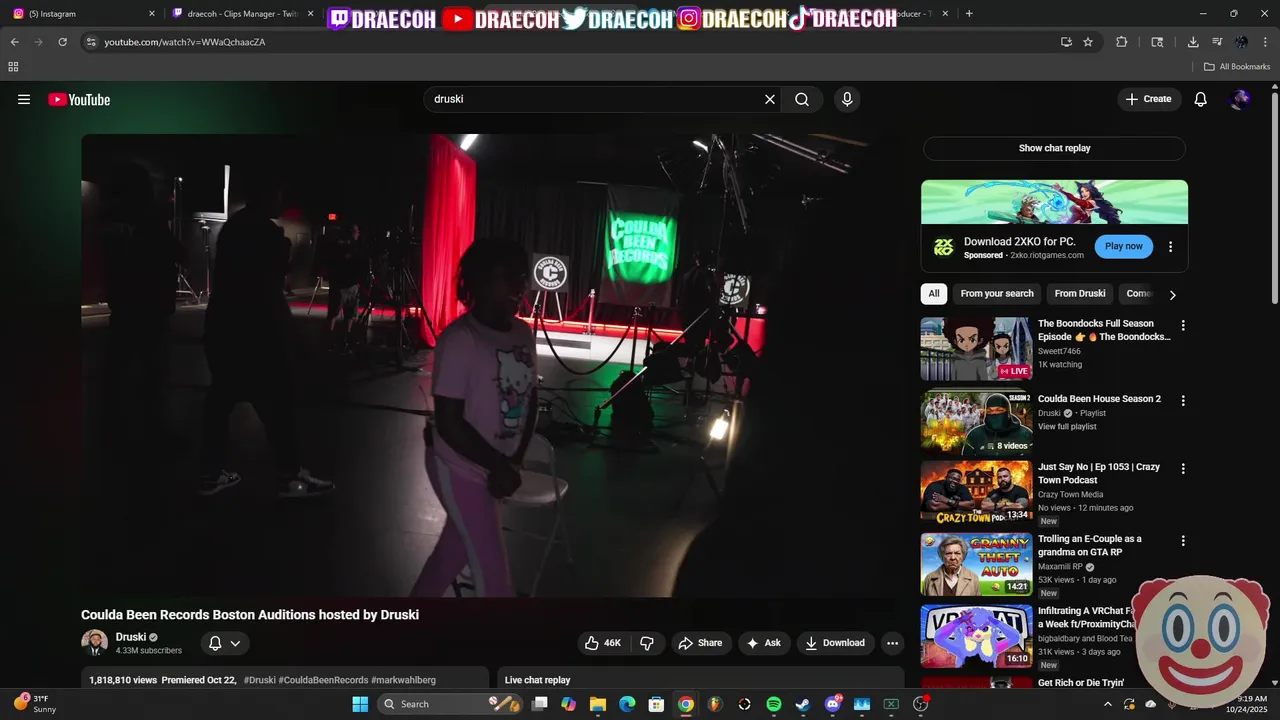Start voice search with the microphone
The height and width of the screenshot is (720, 1280).
coord(847,99)
